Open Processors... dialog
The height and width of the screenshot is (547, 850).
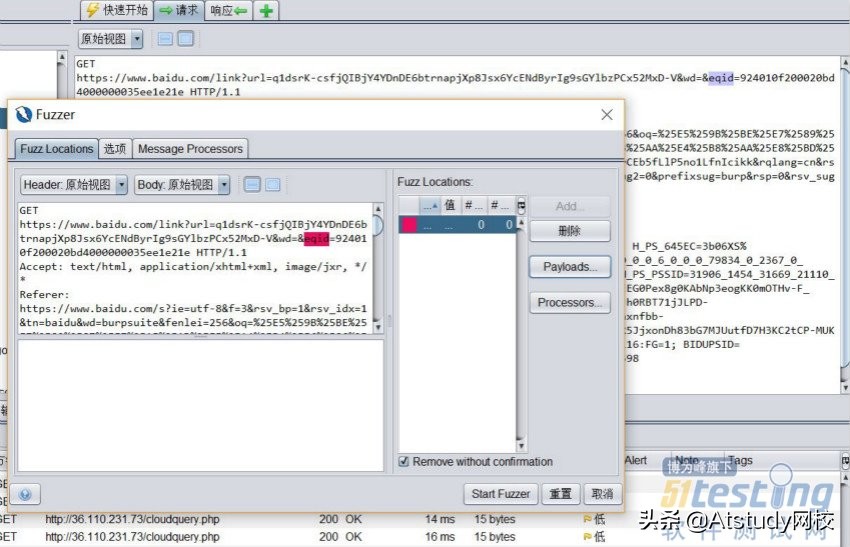(x=570, y=303)
